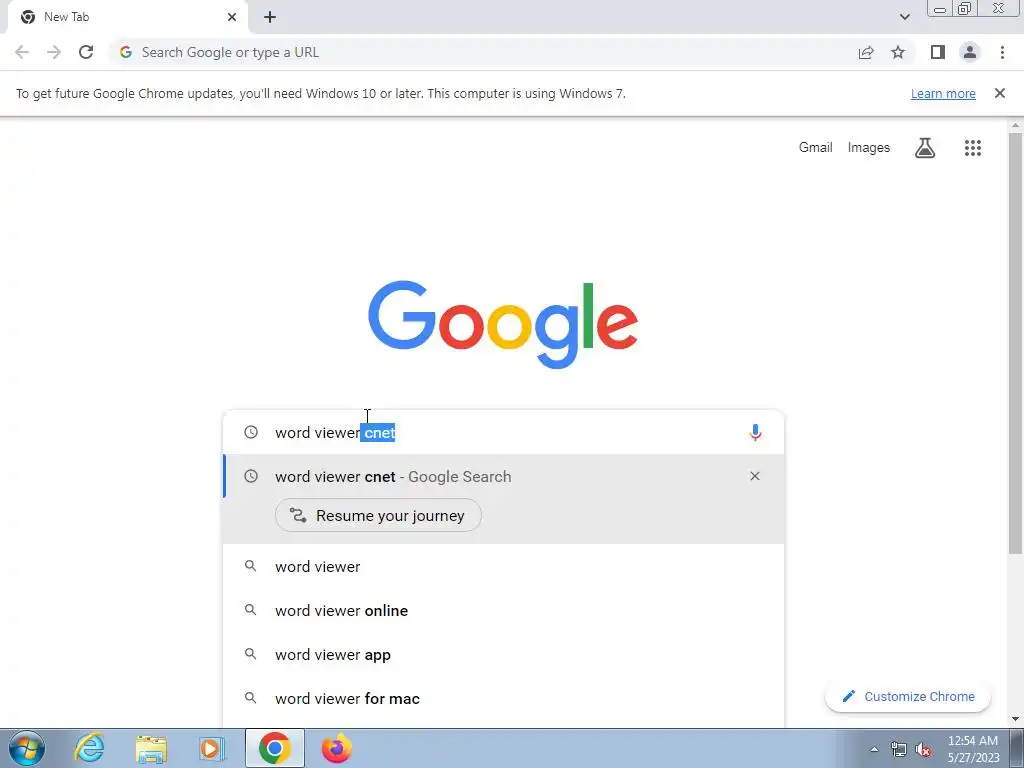Click the page vertical scrollbar thumb
The width and height of the screenshot is (1024, 768).
(x=1015, y=343)
